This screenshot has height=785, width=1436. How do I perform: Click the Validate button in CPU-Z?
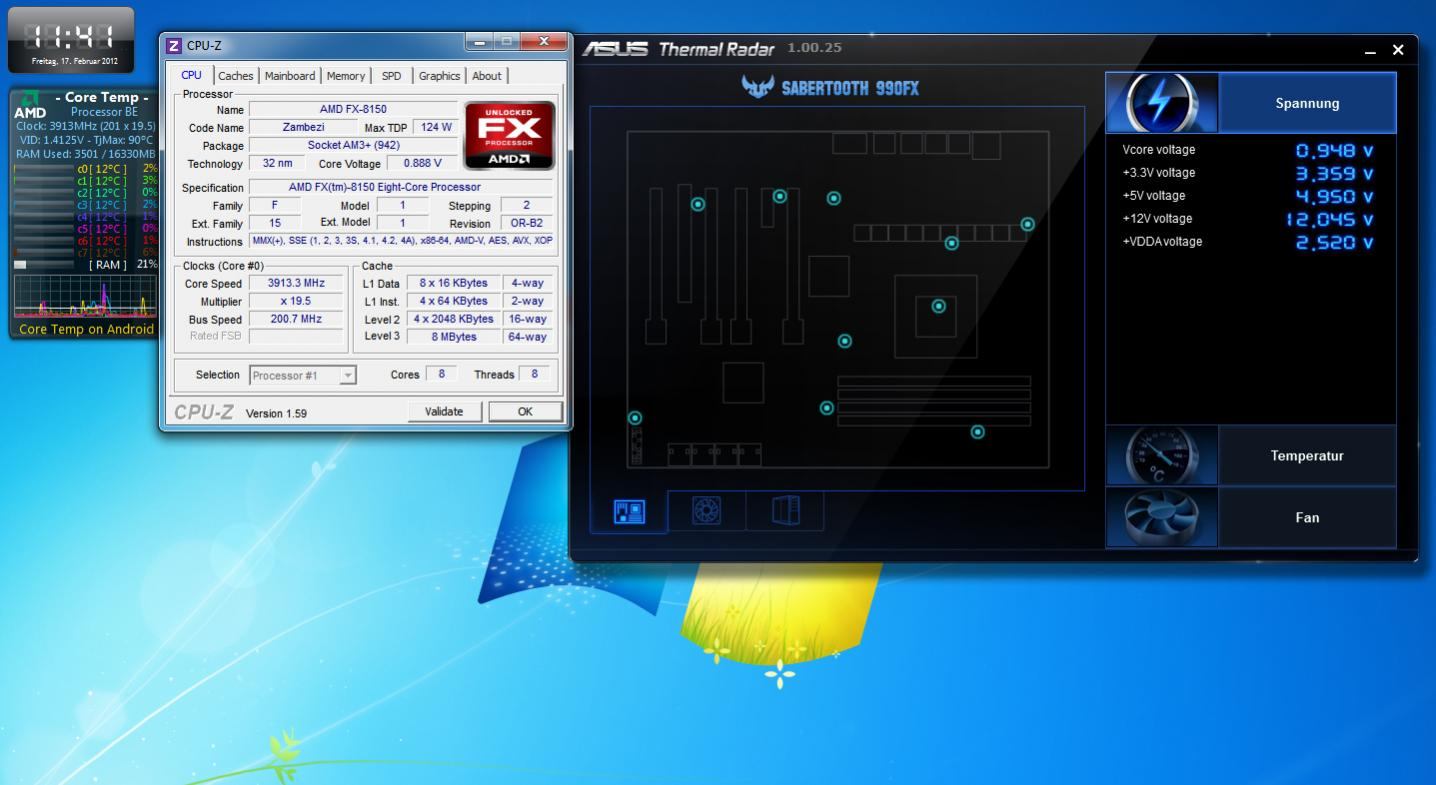pyautogui.click(x=444, y=411)
